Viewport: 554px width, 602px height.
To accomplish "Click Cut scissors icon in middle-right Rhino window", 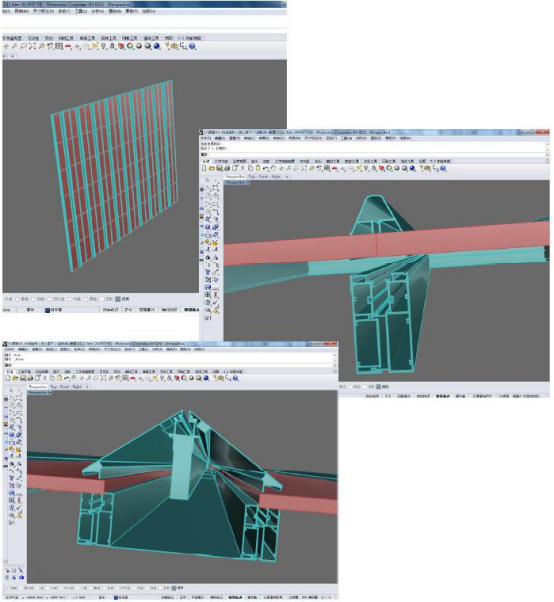I will click(243, 168).
